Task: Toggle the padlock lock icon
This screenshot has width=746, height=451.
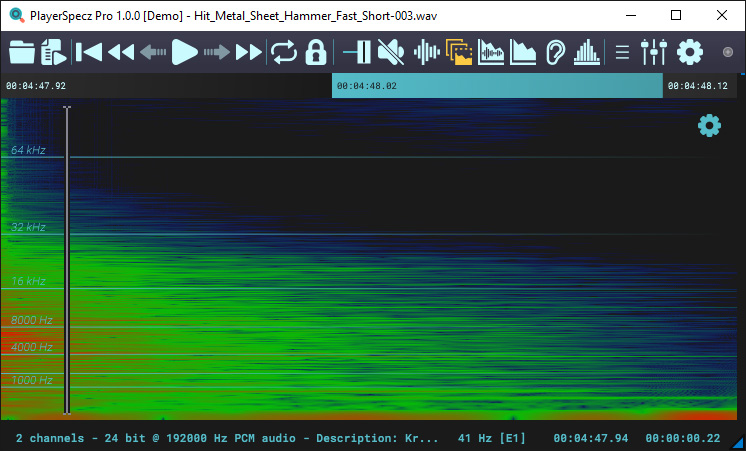Action: pyautogui.click(x=316, y=52)
